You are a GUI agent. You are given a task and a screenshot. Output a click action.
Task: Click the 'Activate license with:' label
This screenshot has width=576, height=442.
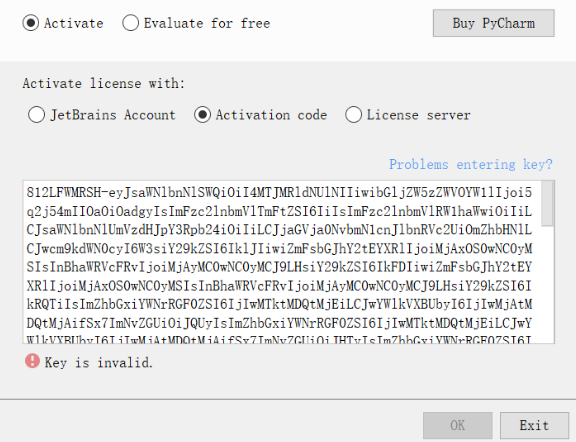click(x=104, y=83)
